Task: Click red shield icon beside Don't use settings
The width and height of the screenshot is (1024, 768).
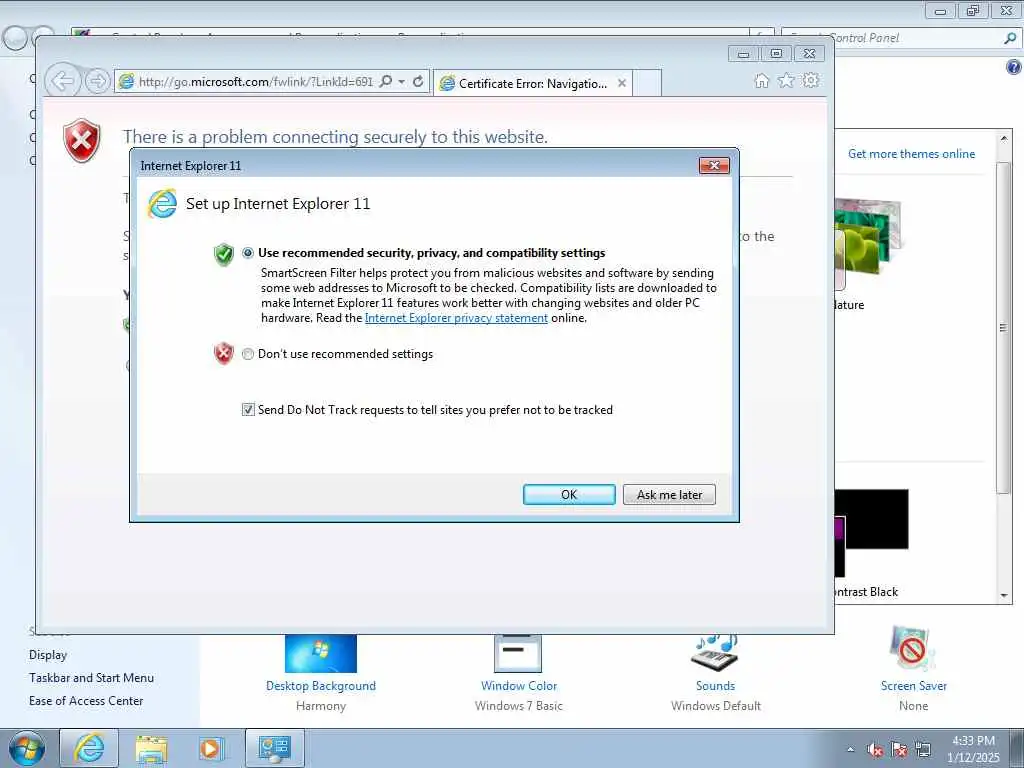Action: pos(223,353)
